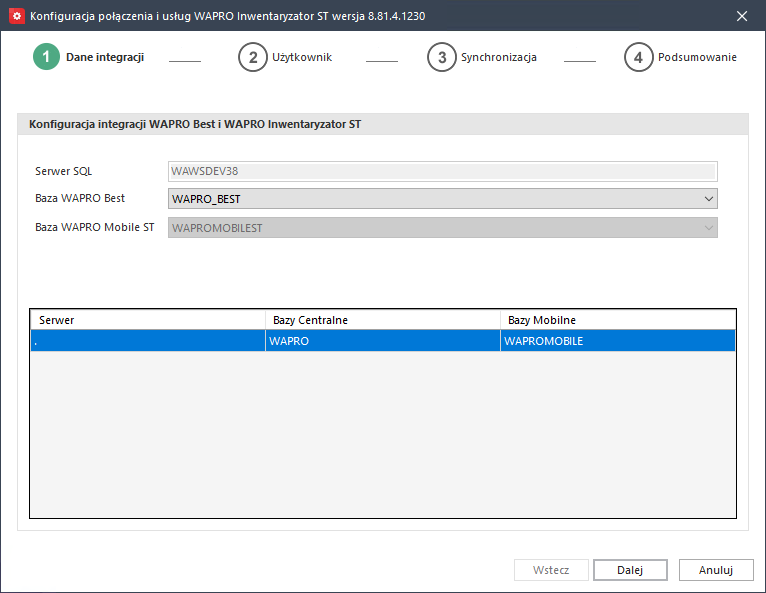Open the Baza WAPRO Best combo box
The height and width of the screenshot is (593, 766).
click(x=443, y=199)
